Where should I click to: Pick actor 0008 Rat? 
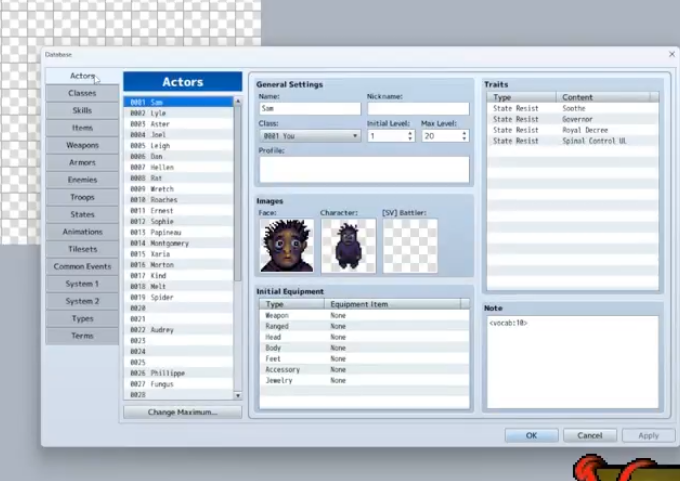tap(179, 178)
